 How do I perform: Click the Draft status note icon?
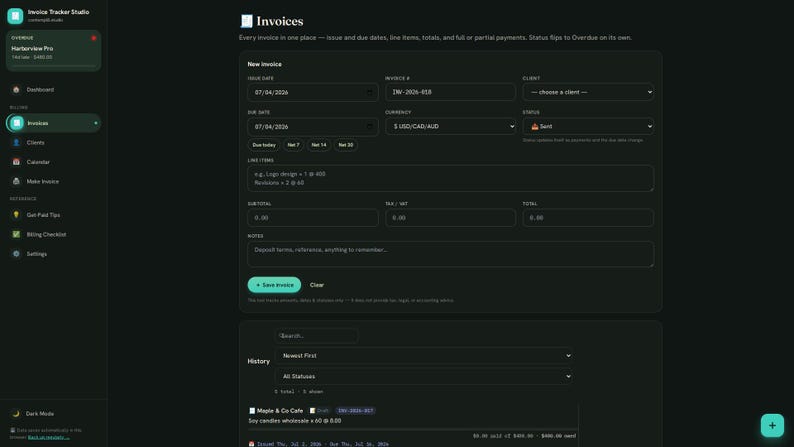(x=312, y=411)
